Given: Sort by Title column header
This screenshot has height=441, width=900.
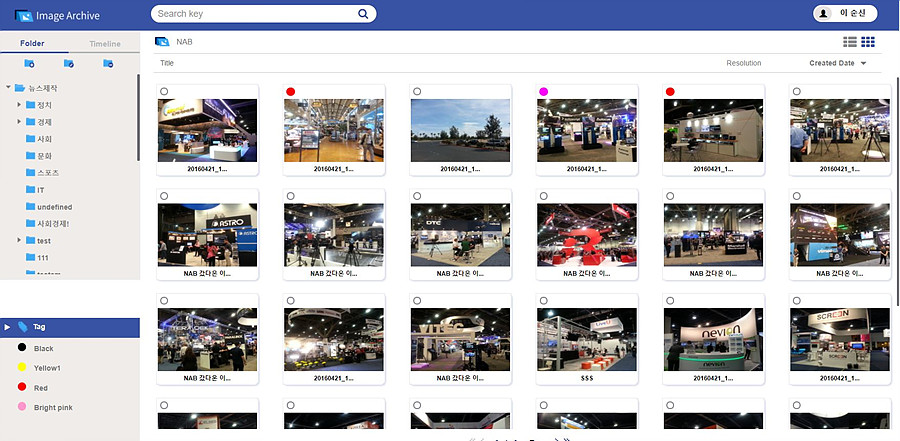Looking at the screenshot, I should pos(167,63).
